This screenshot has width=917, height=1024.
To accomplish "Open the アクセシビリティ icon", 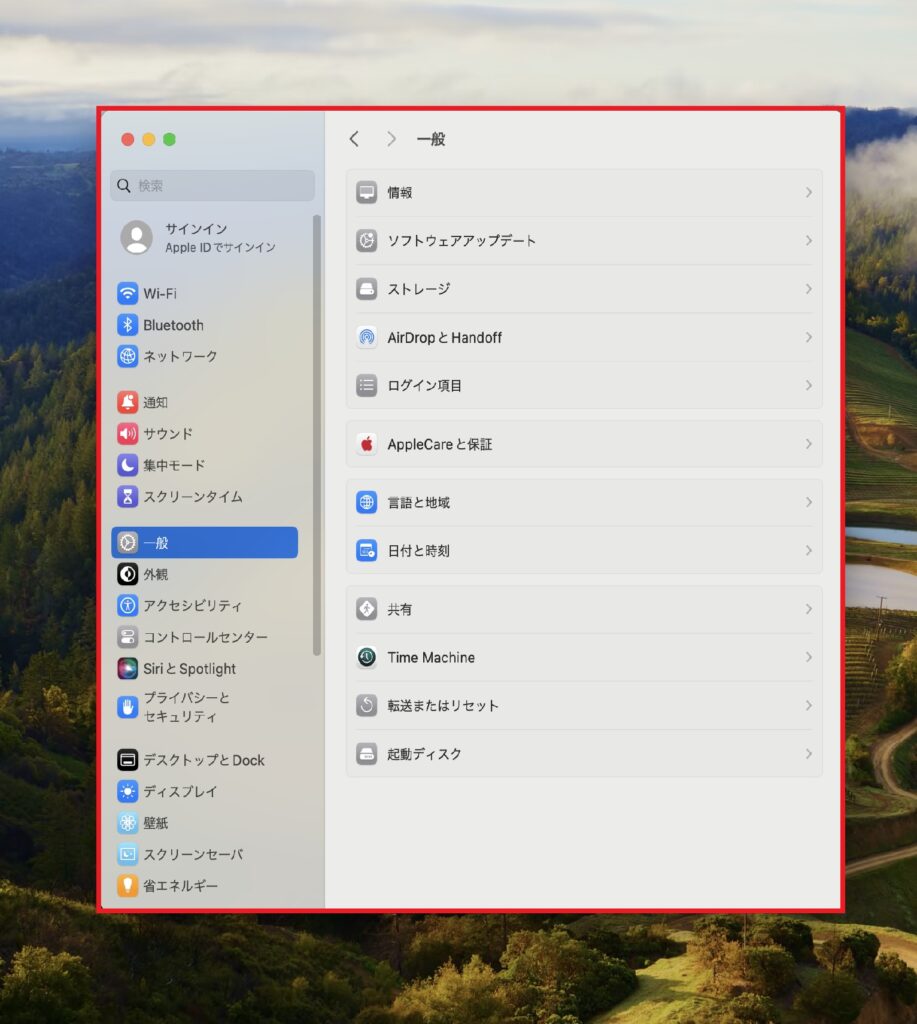I will (127, 605).
